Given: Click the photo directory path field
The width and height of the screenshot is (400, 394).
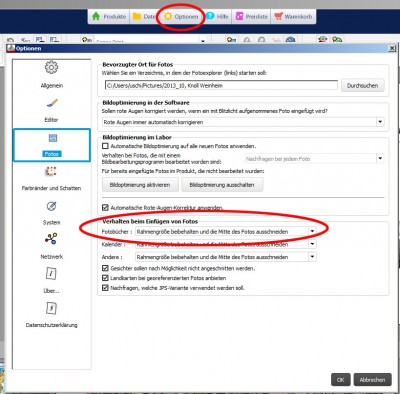Looking at the screenshot, I should click(x=221, y=85).
